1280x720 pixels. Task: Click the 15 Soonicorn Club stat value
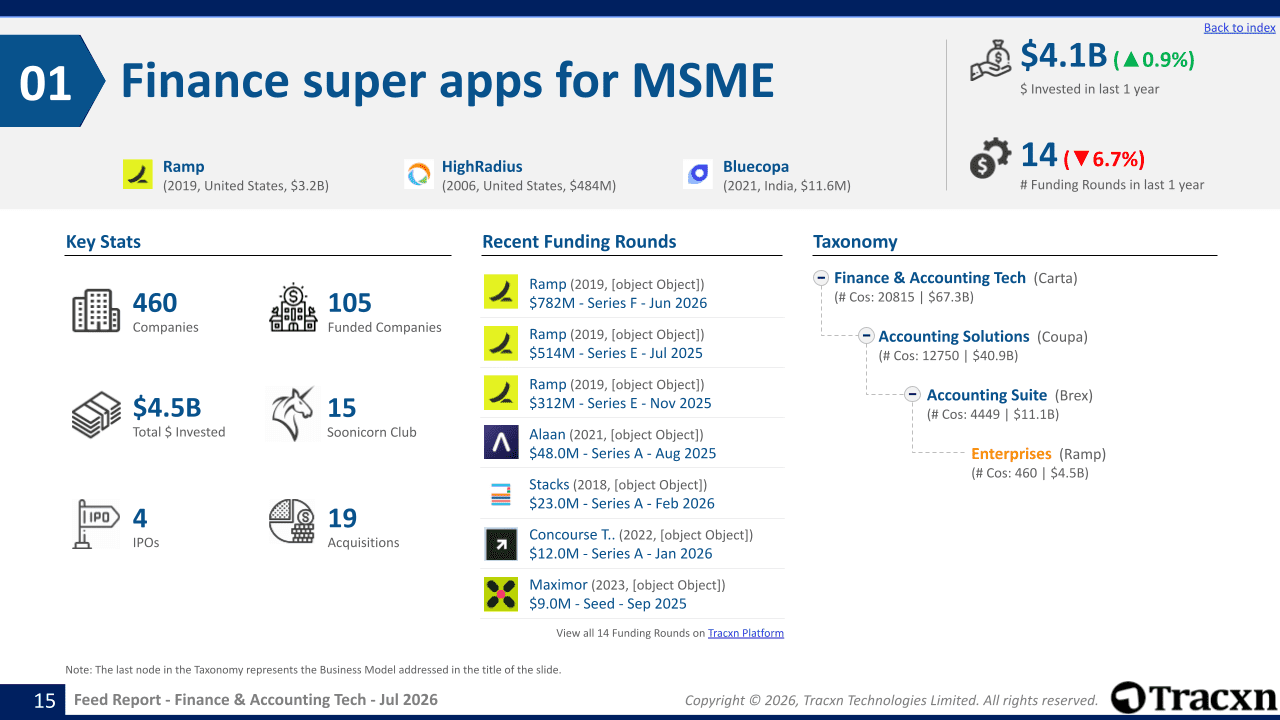point(342,407)
